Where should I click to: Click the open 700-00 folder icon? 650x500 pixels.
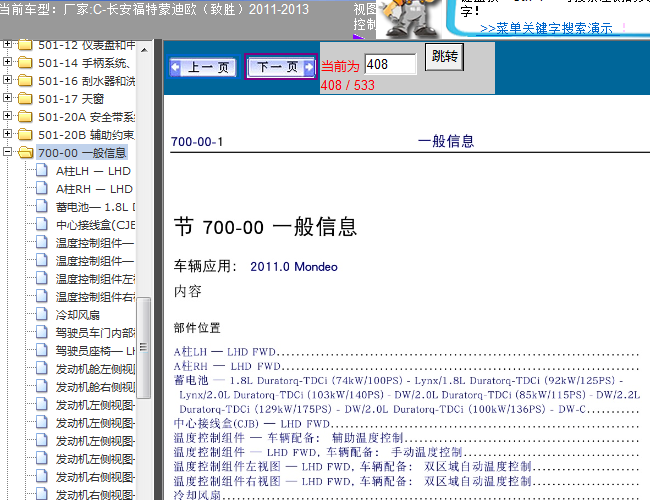25,153
